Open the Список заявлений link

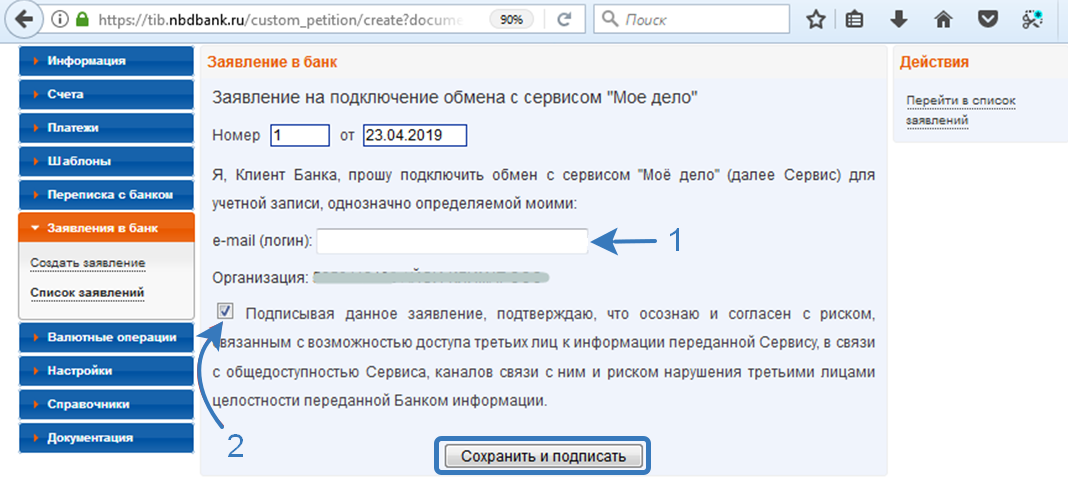(x=87, y=293)
